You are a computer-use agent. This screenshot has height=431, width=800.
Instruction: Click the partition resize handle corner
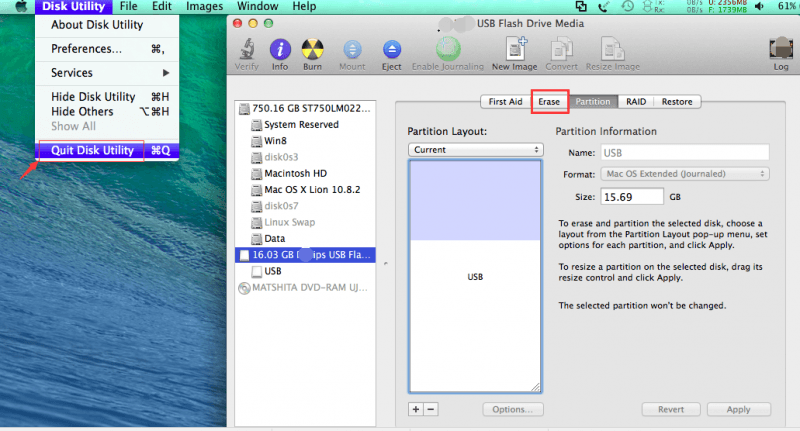[536, 386]
